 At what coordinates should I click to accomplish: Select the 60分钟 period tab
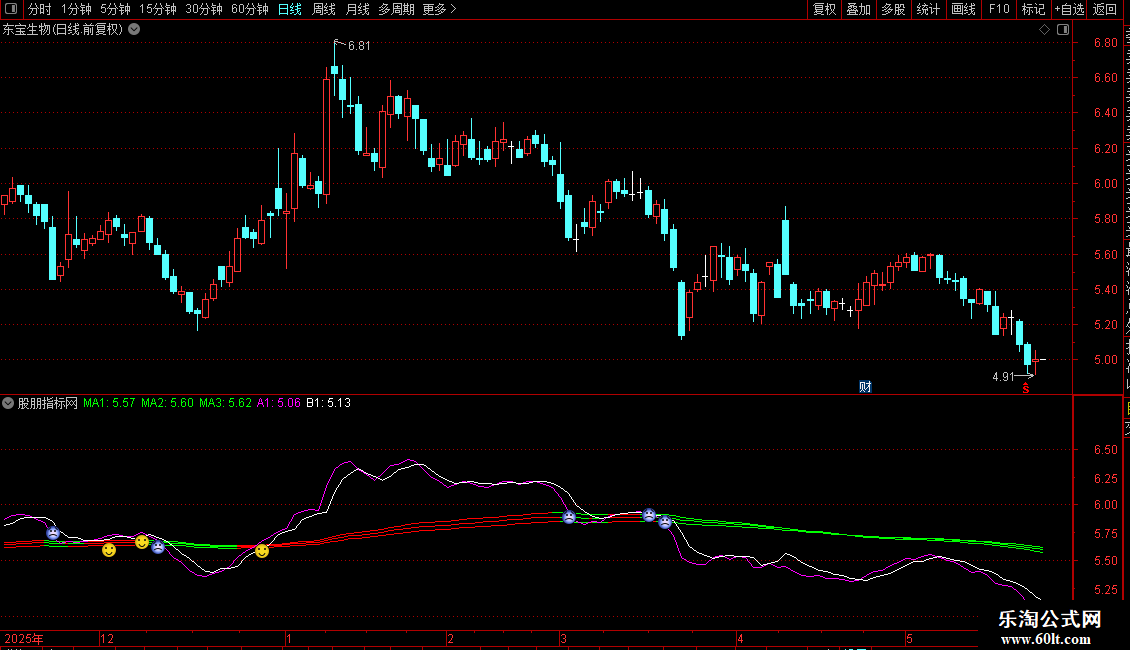(x=249, y=9)
